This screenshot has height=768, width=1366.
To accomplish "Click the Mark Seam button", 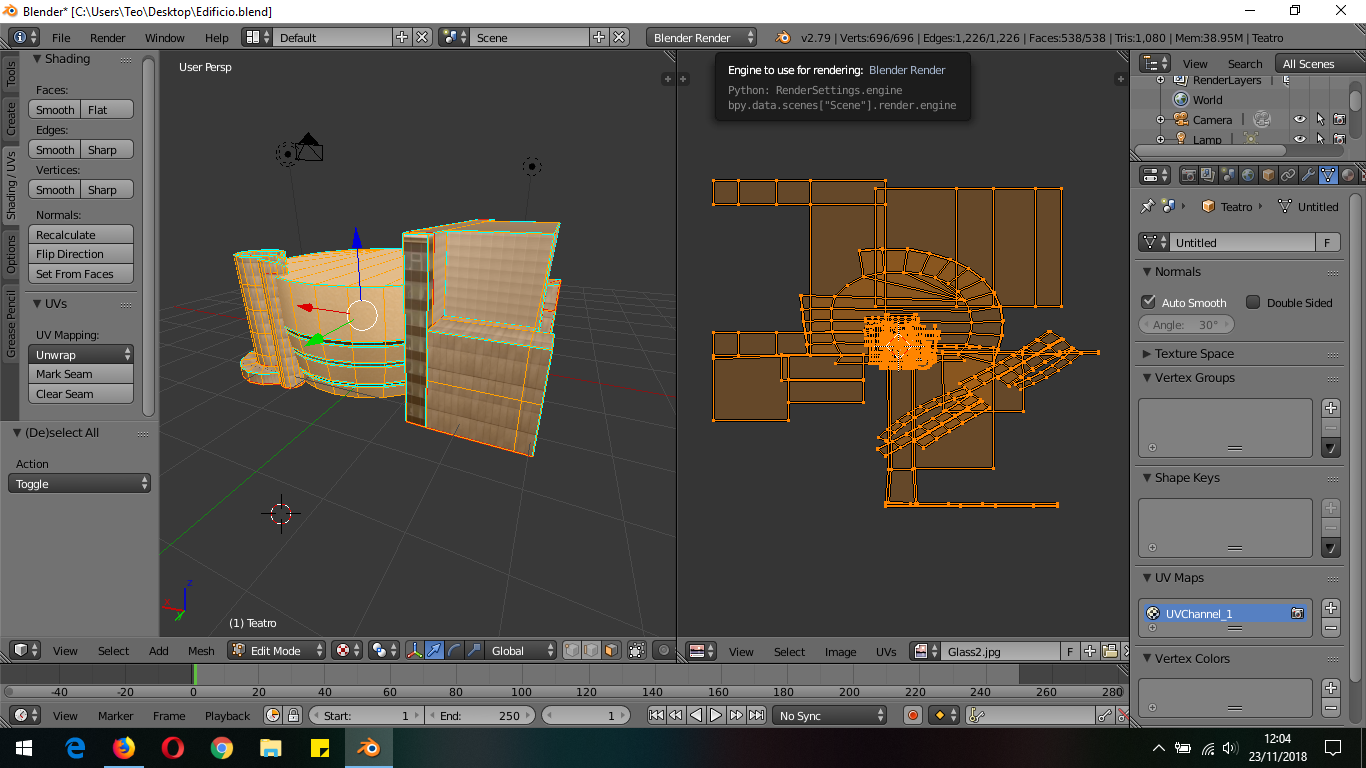I will pos(80,374).
